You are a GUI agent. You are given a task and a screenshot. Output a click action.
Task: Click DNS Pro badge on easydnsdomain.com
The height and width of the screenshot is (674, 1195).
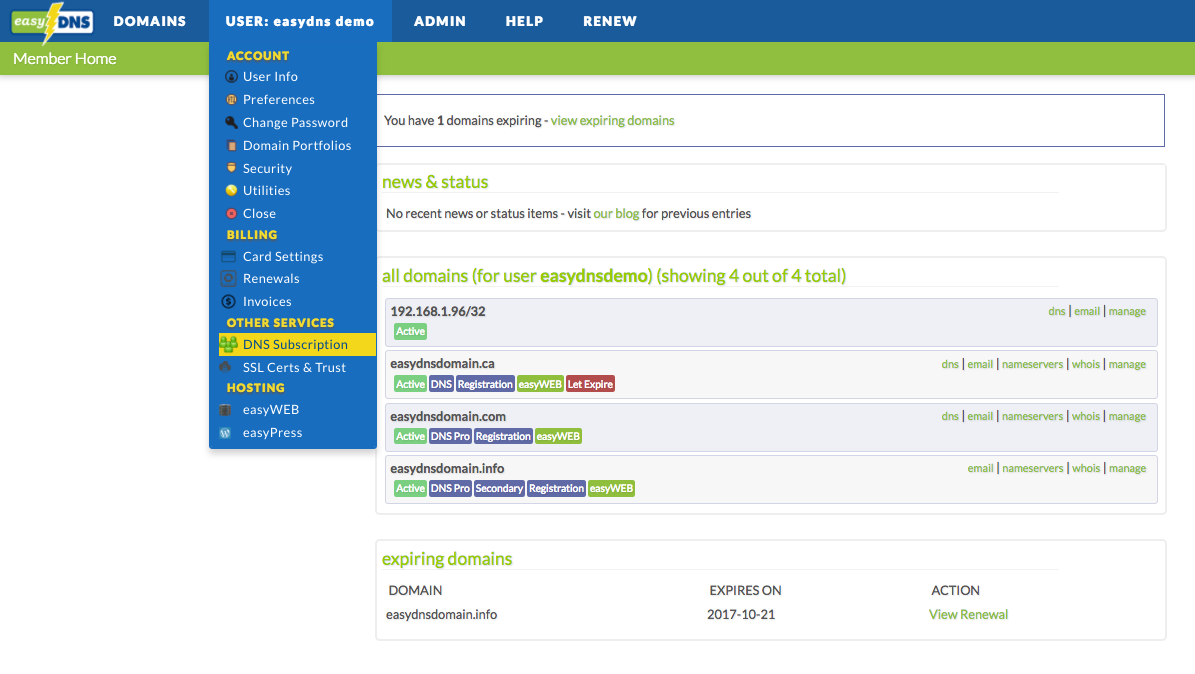[x=450, y=437]
